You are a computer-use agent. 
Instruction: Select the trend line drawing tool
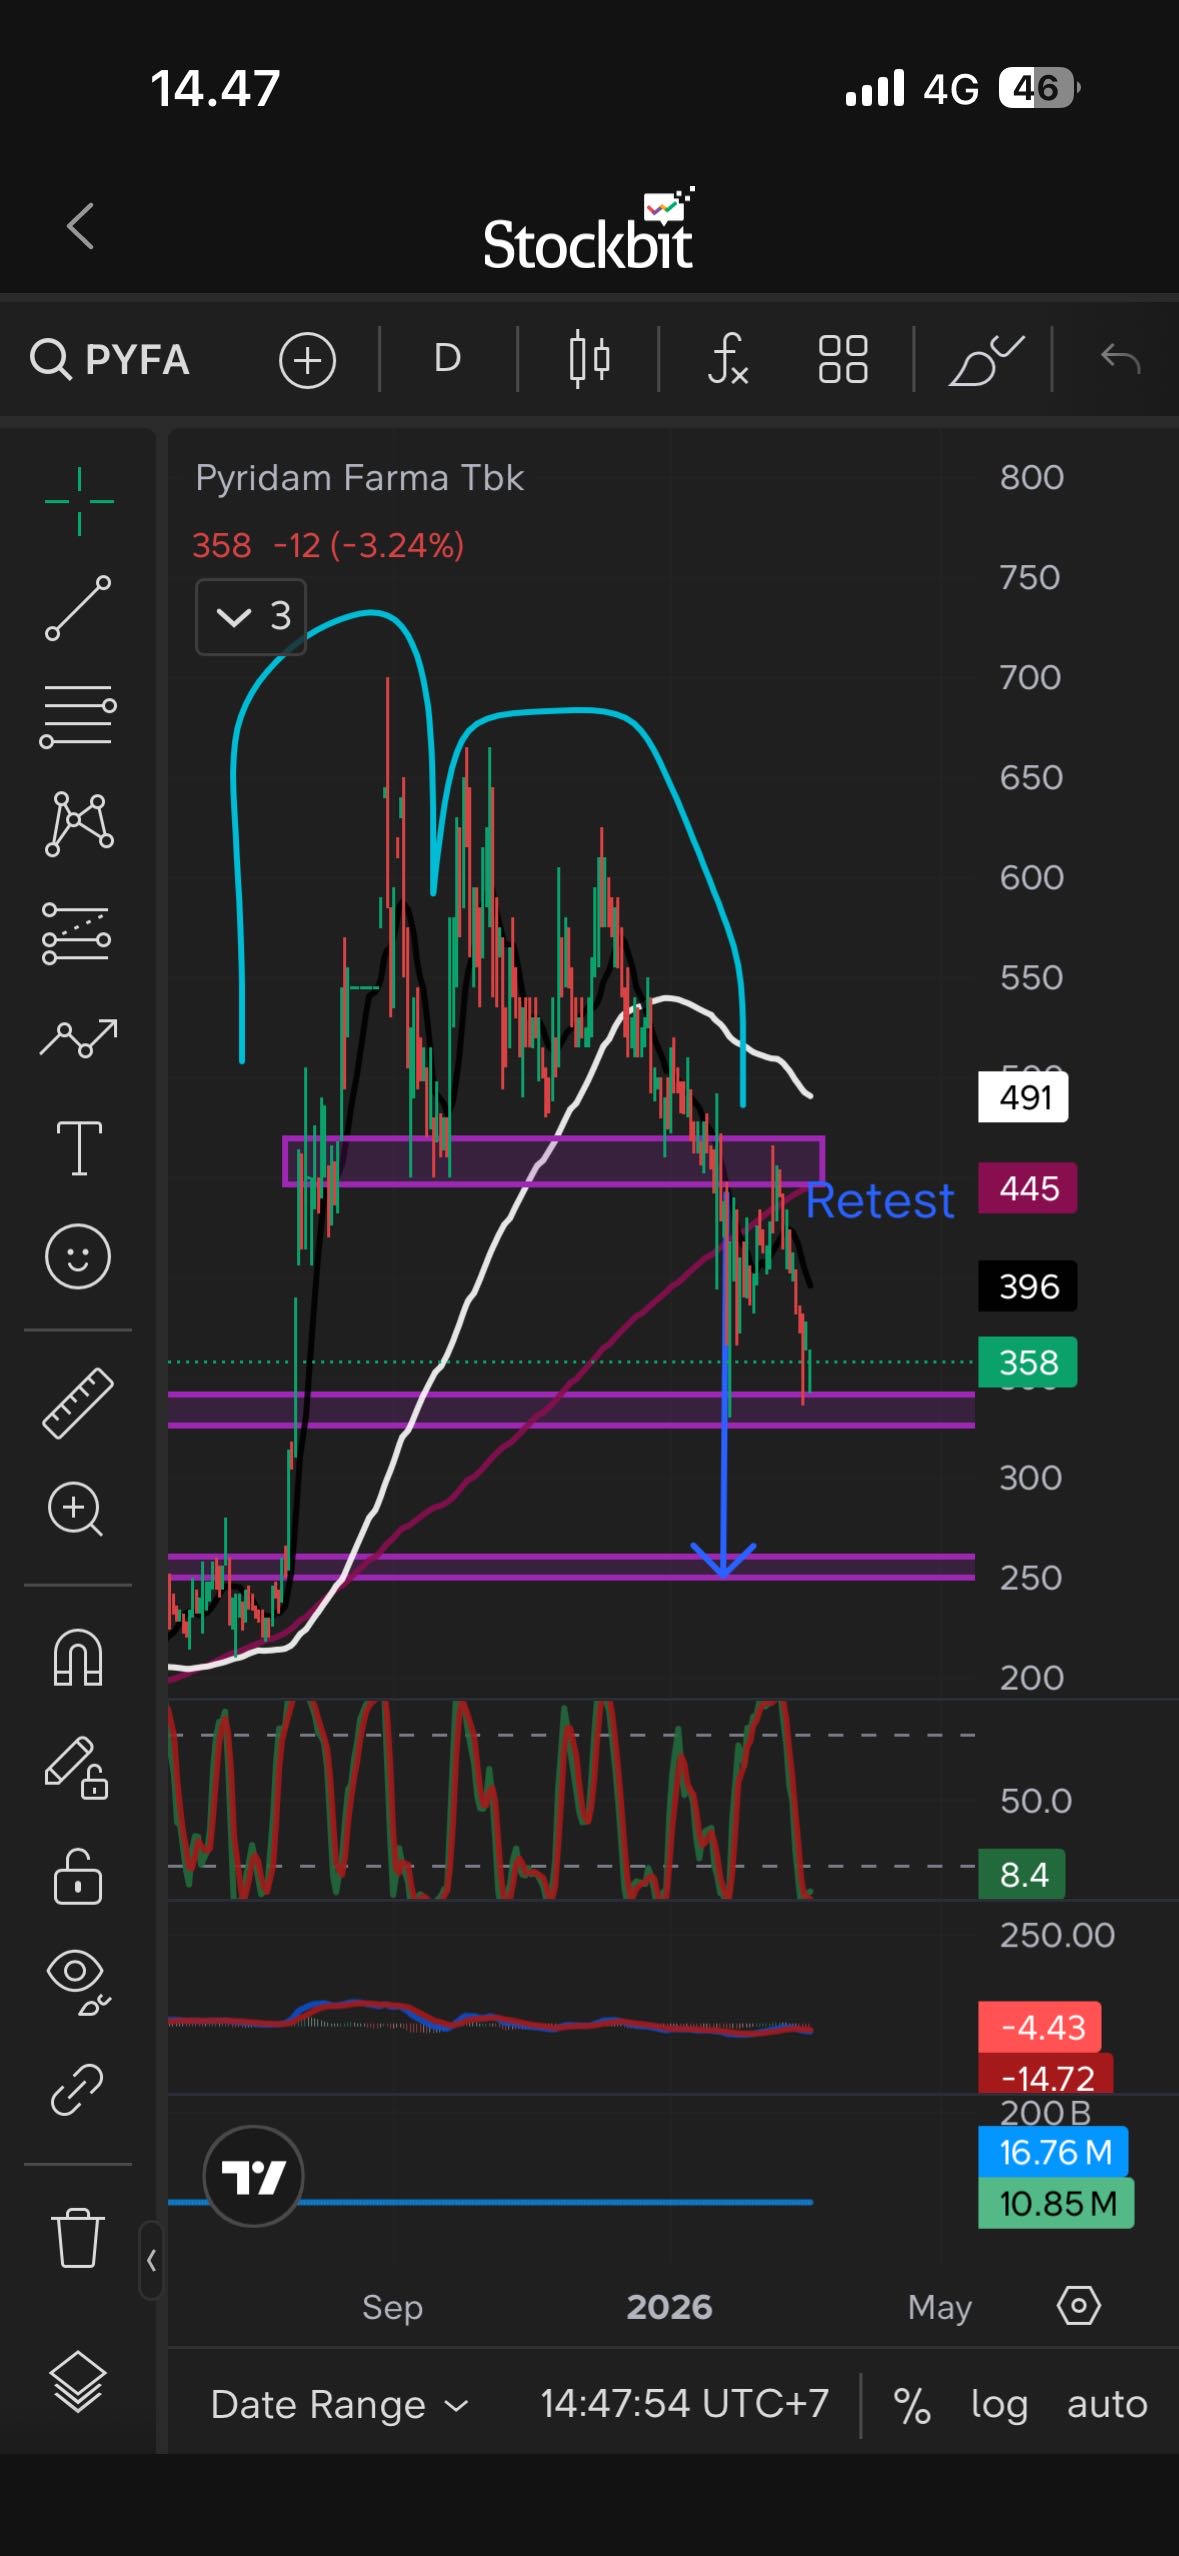coord(78,608)
